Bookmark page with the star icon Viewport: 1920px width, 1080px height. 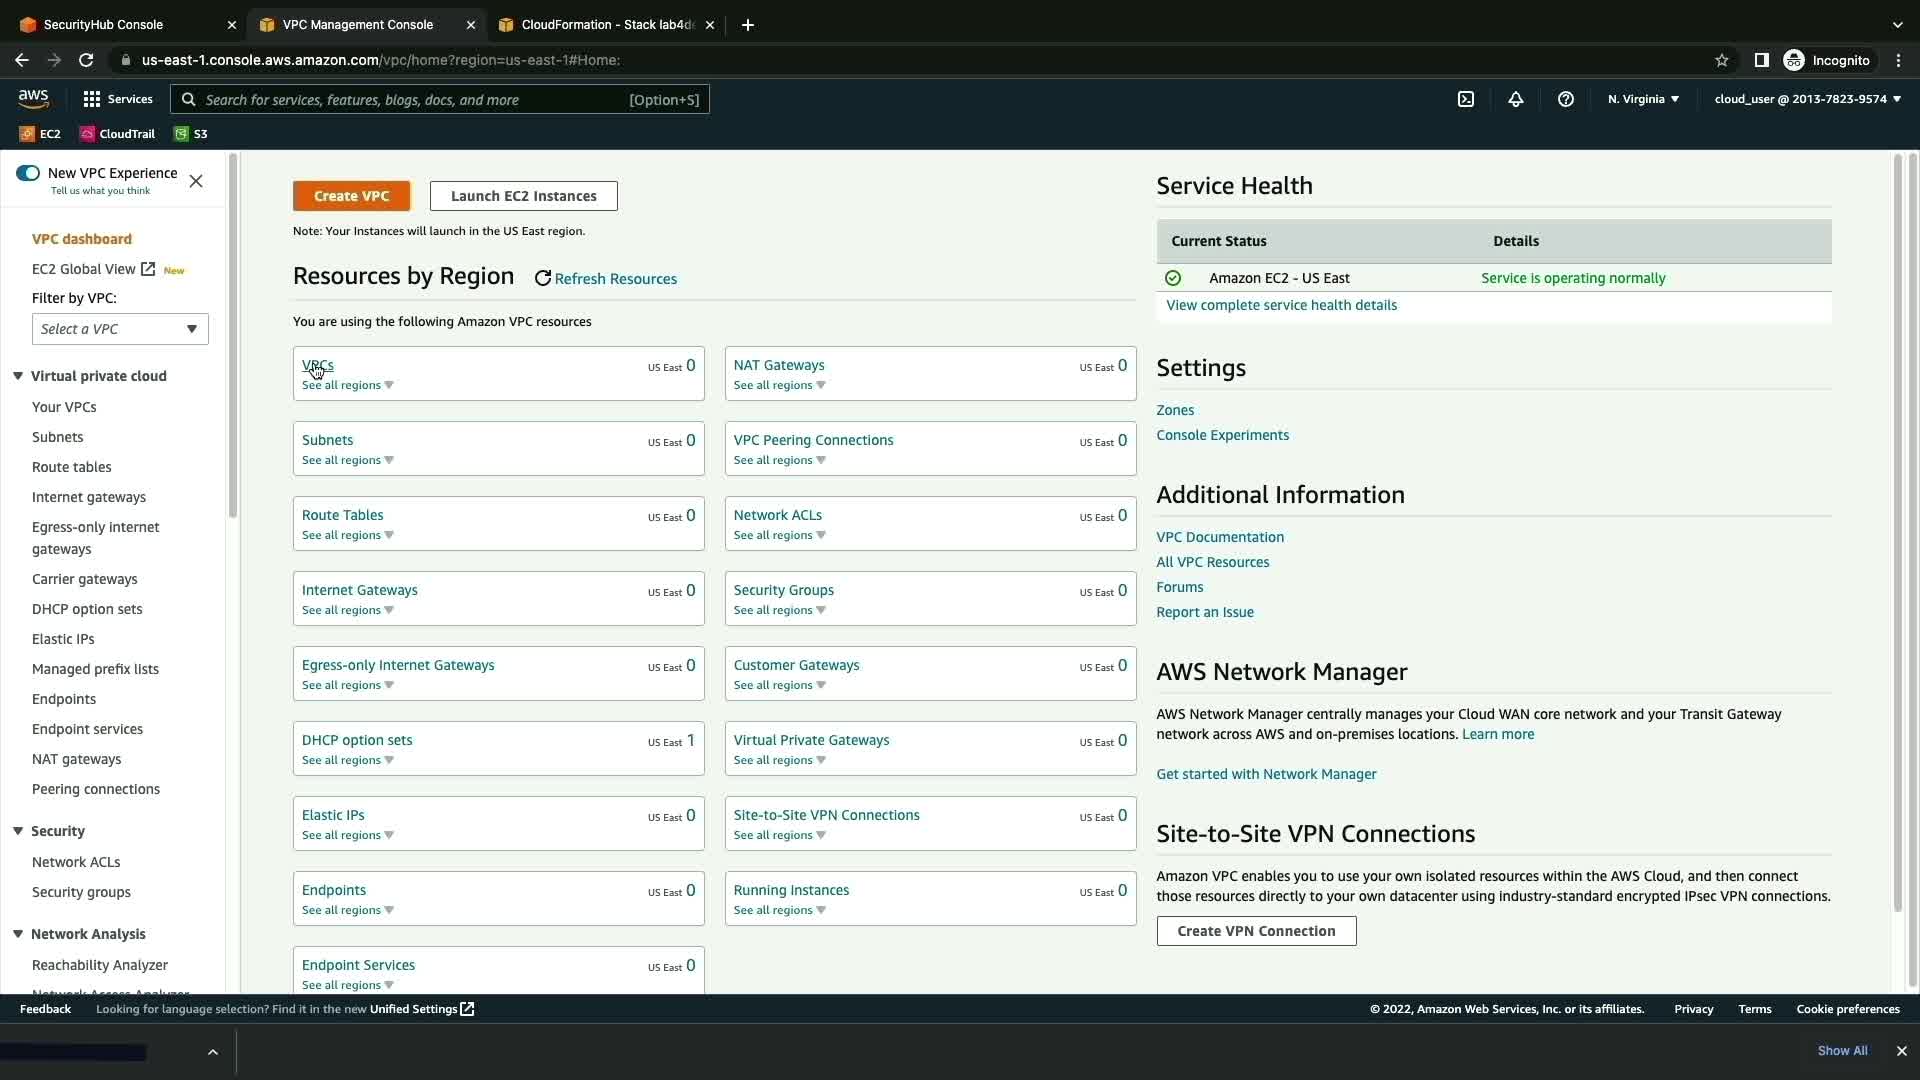click(x=1722, y=60)
